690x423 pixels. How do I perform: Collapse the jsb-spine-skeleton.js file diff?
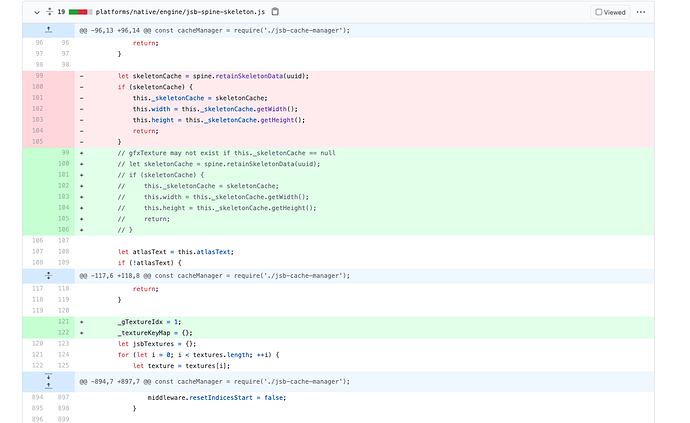[x=37, y=12]
